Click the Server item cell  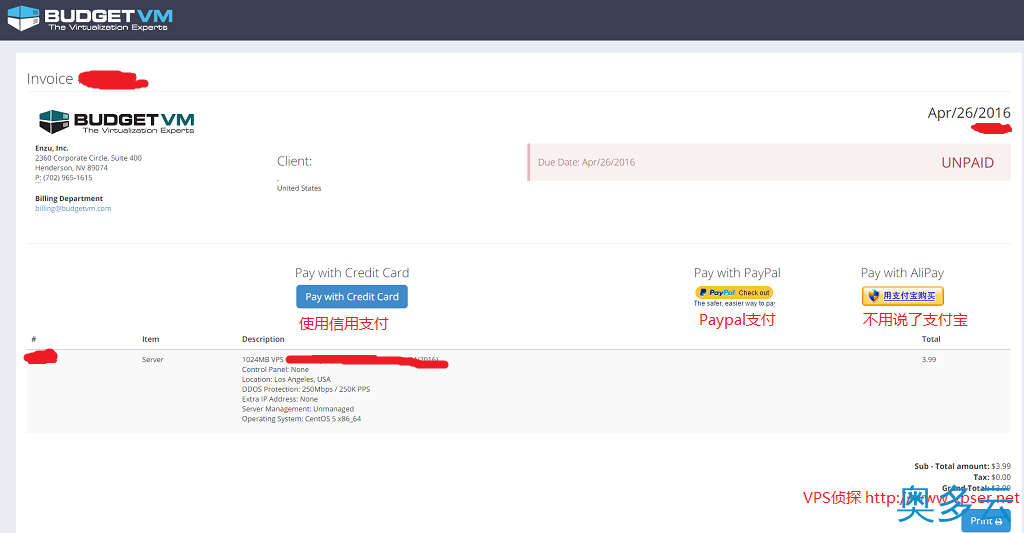click(153, 359)
